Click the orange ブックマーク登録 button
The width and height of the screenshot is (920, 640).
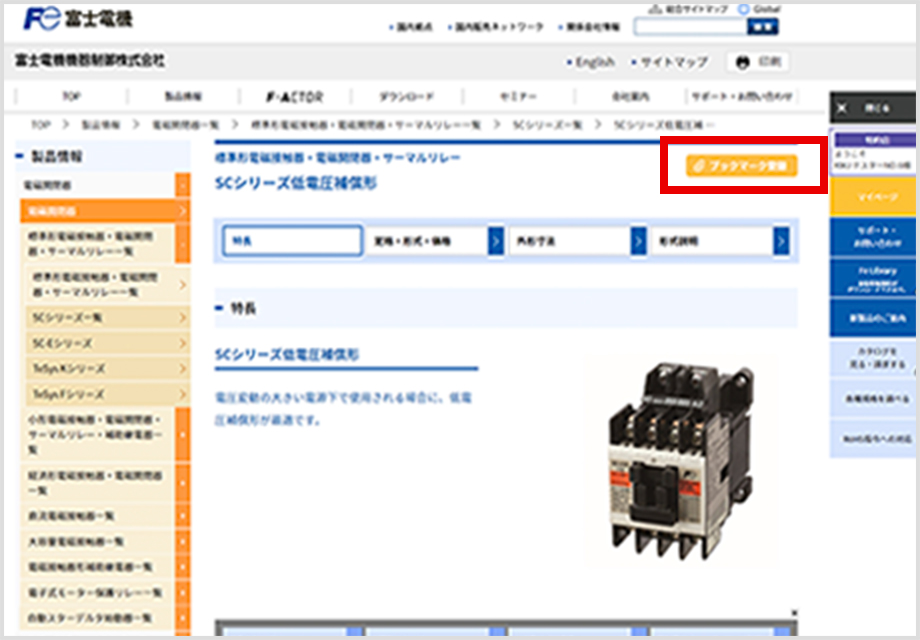(x=742, y=166)
